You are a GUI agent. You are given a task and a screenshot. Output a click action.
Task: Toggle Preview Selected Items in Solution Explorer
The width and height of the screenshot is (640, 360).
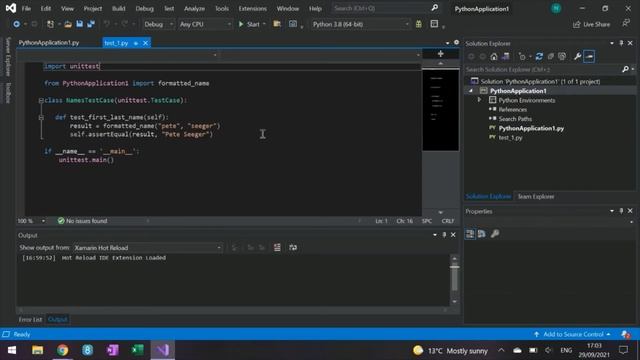pyautogui.click(x=589, y=57)
